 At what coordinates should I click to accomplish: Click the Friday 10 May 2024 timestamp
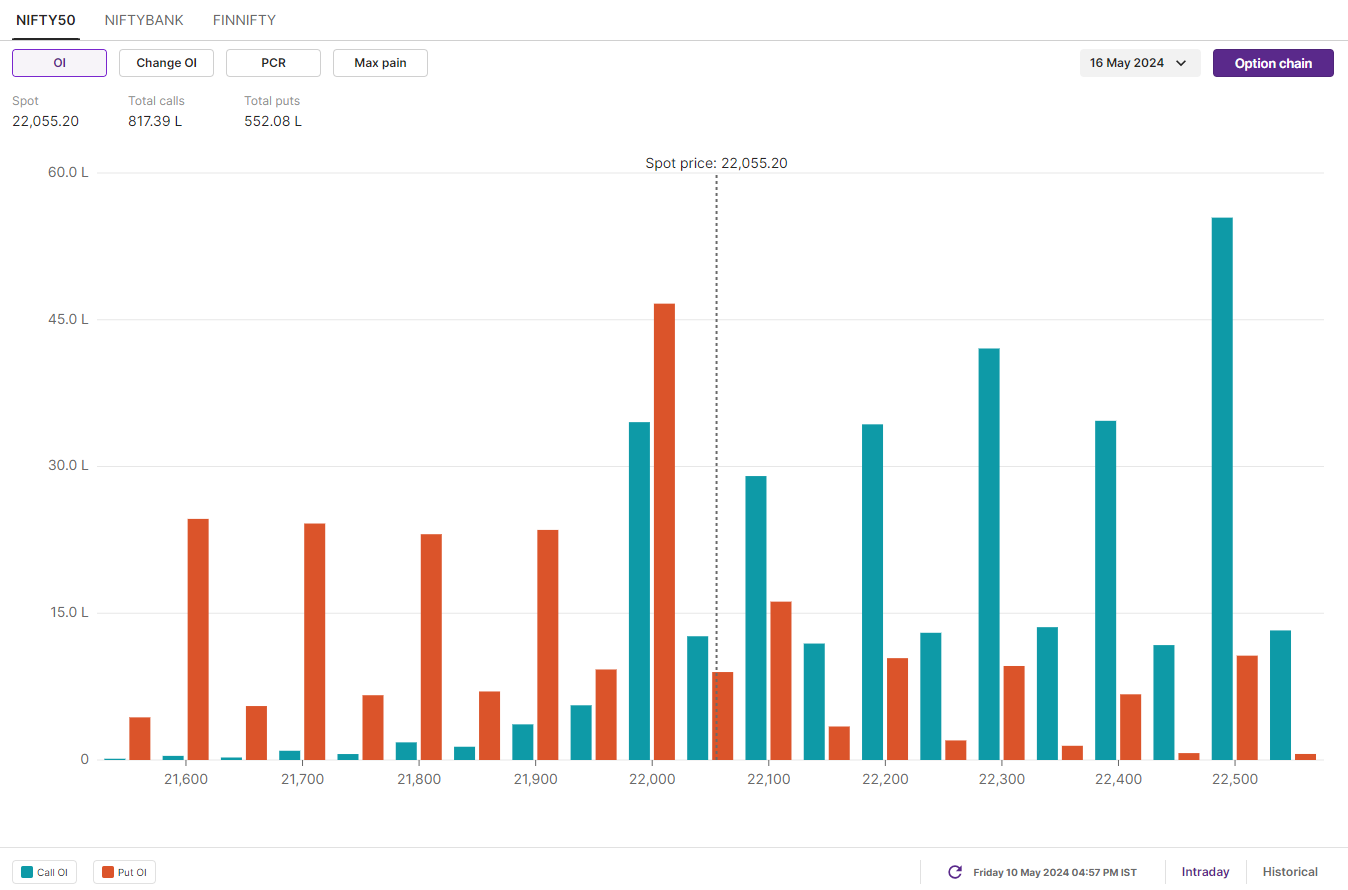point(1055,872)
